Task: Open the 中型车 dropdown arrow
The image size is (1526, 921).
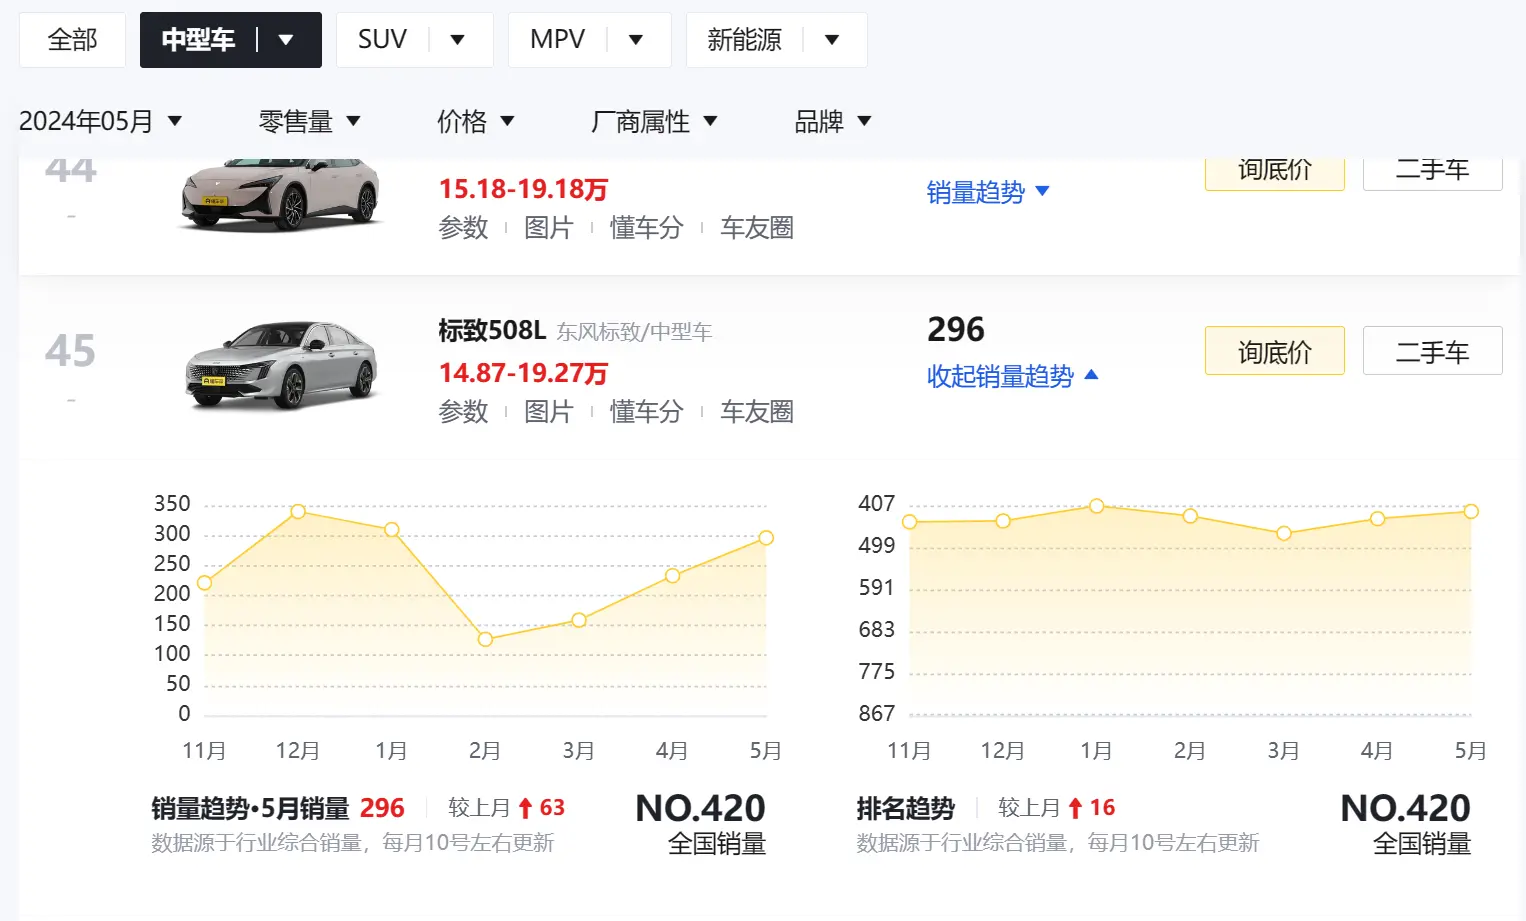Action: tap(286, 40)
